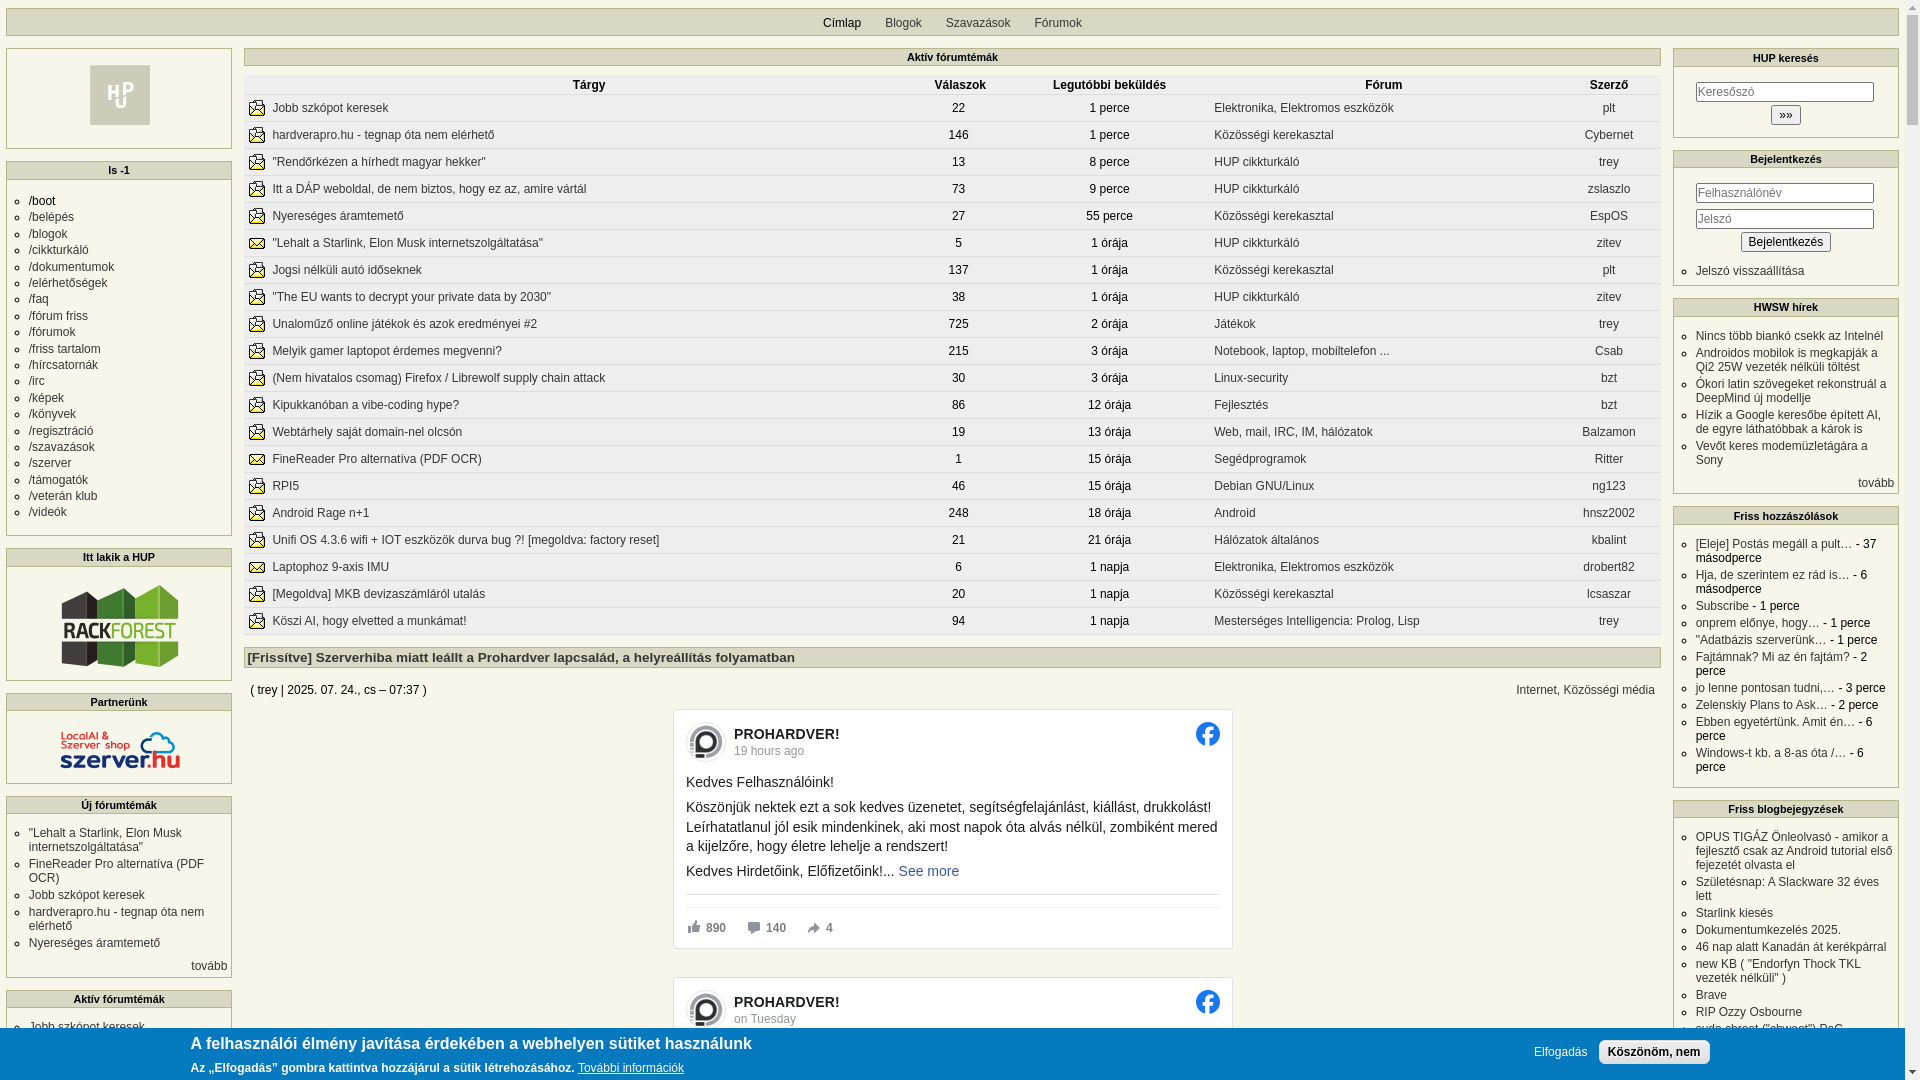The image size is (1920, 1080).
Task: Open the Címlap tab
Action: [x=842, y=23]
